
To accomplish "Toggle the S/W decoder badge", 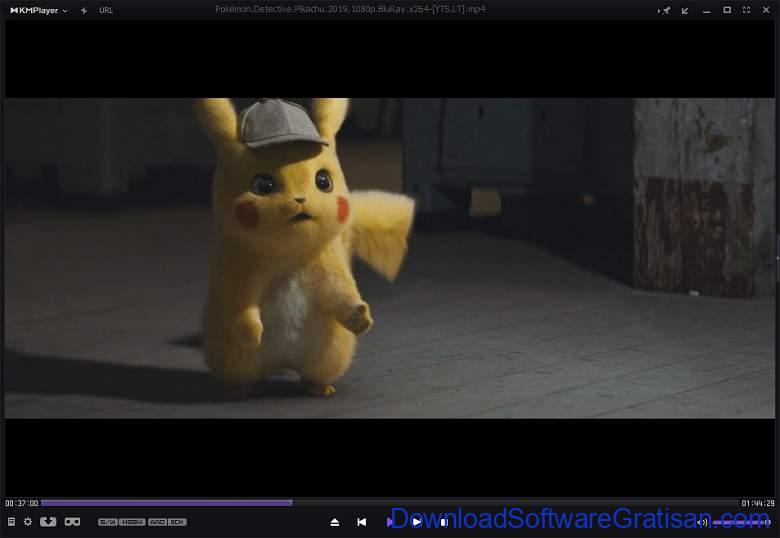I will [x=108, y=522].
